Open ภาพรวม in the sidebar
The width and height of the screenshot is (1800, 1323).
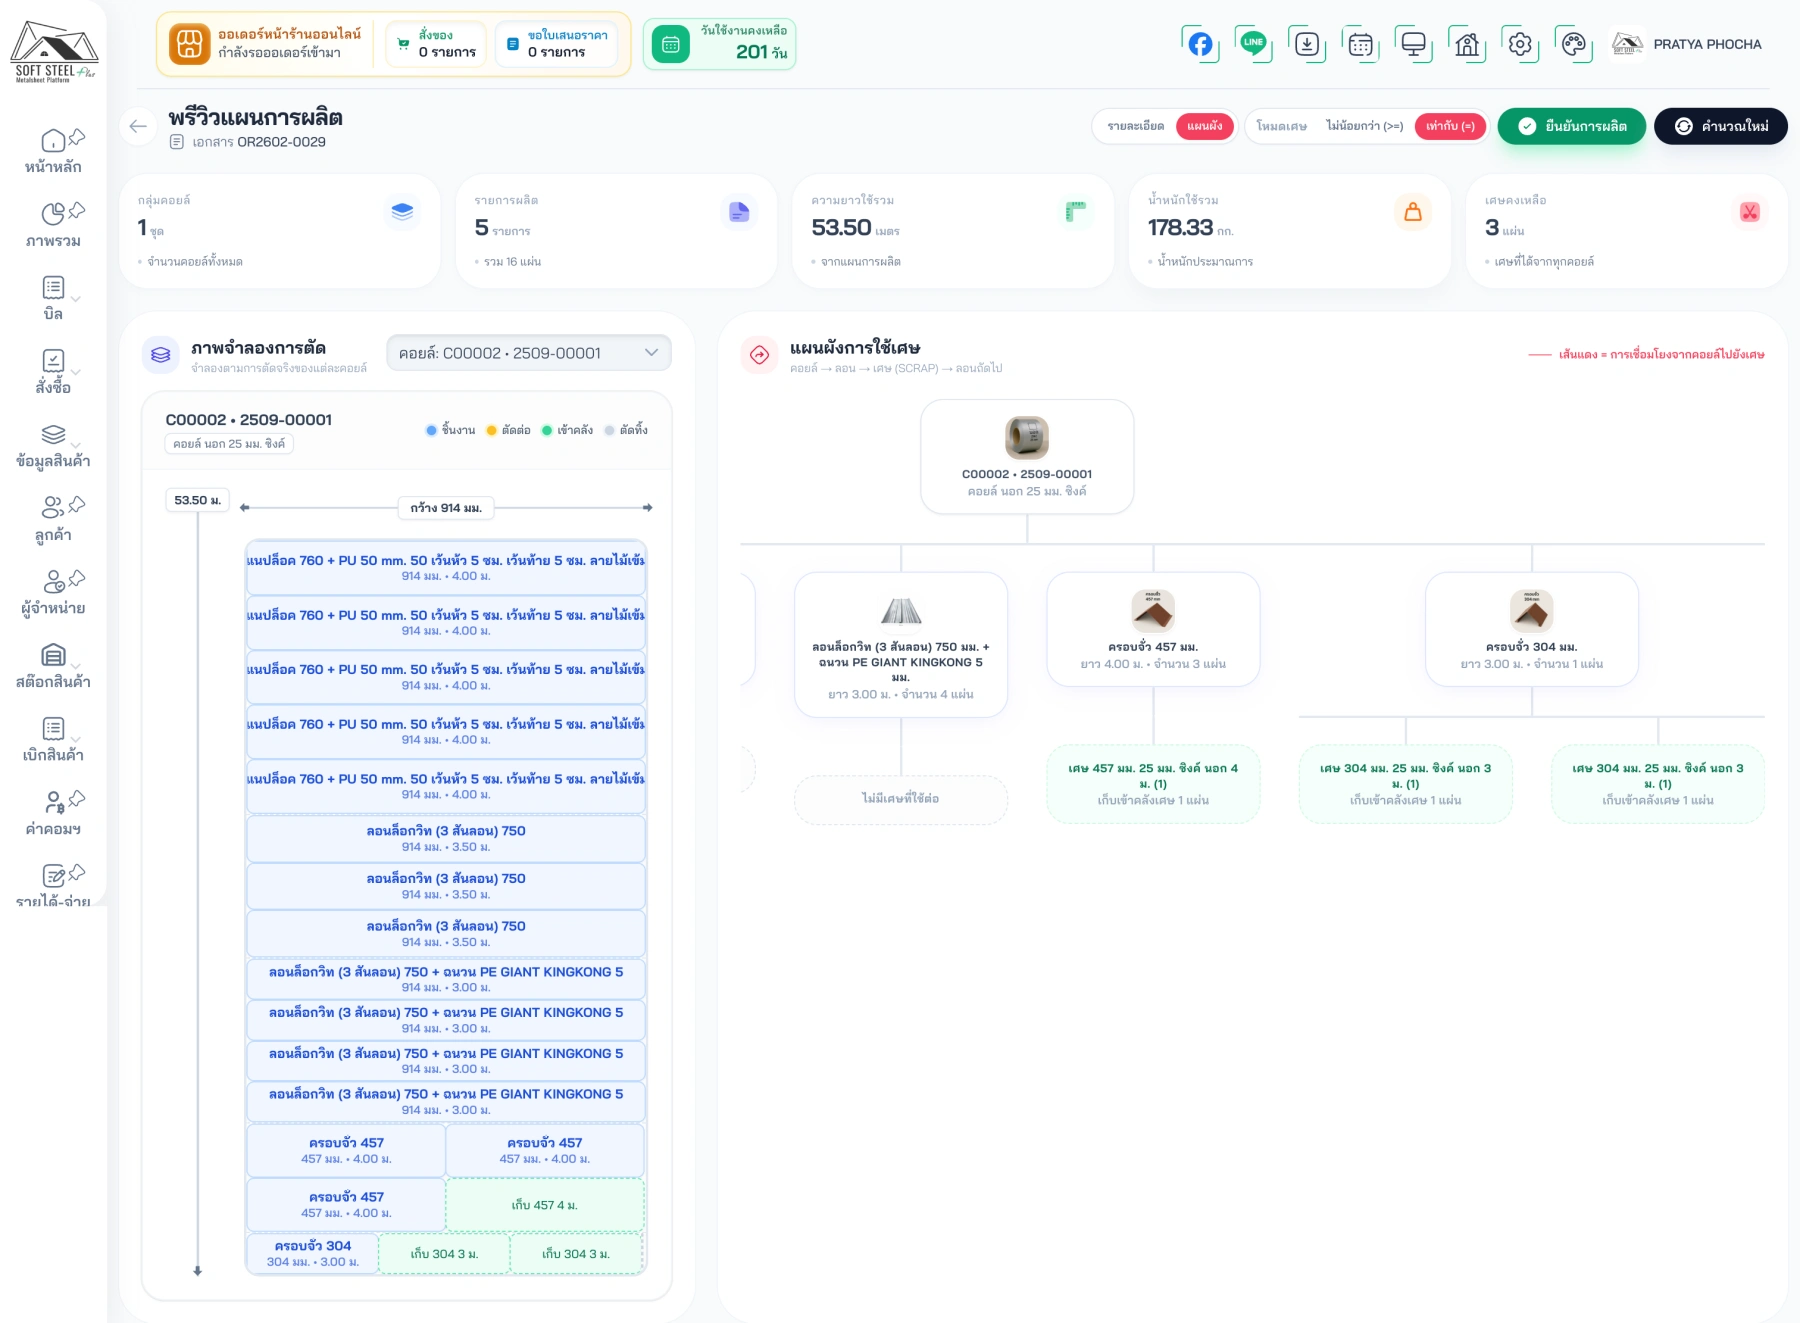(x=53, y=226)
